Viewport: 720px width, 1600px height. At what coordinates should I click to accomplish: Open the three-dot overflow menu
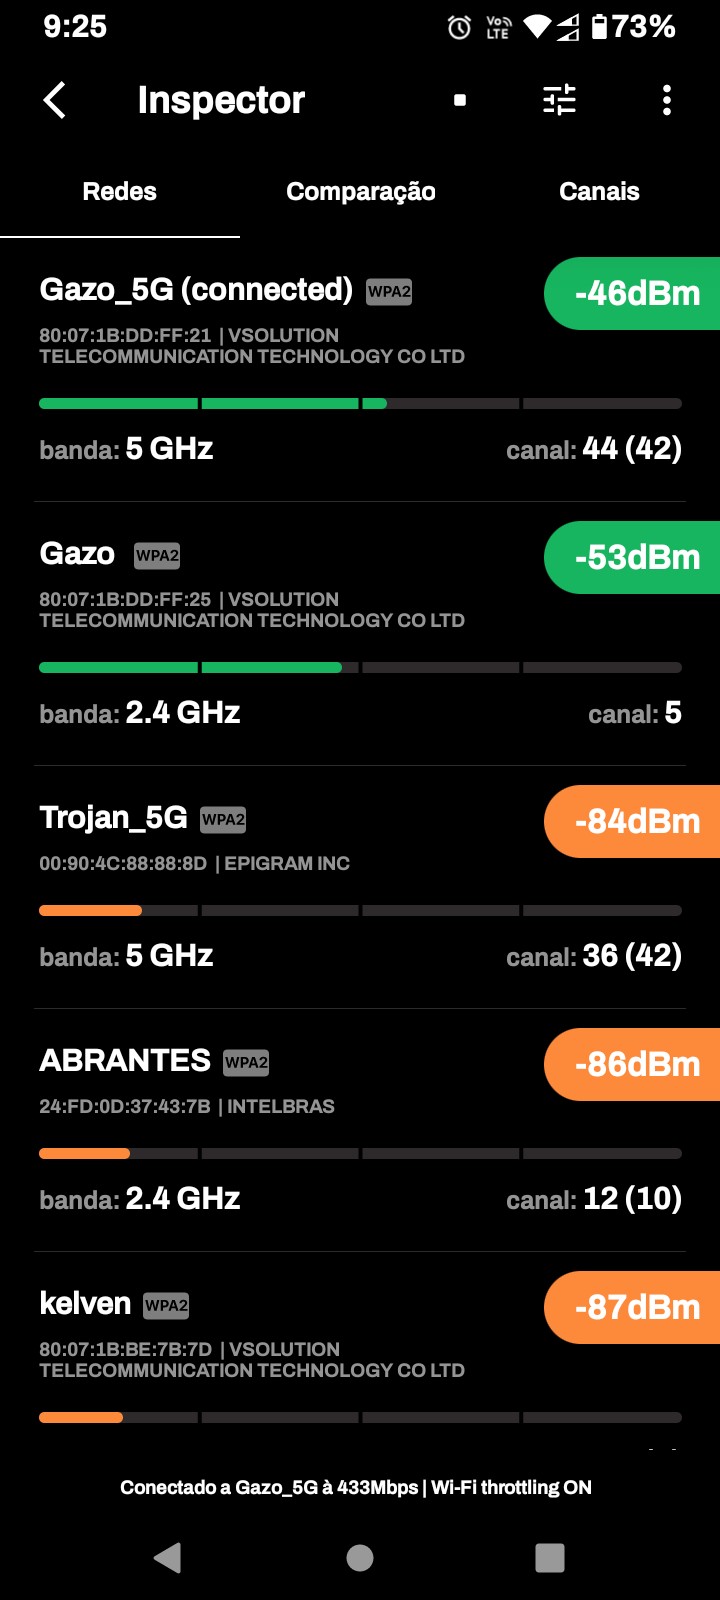667,100
